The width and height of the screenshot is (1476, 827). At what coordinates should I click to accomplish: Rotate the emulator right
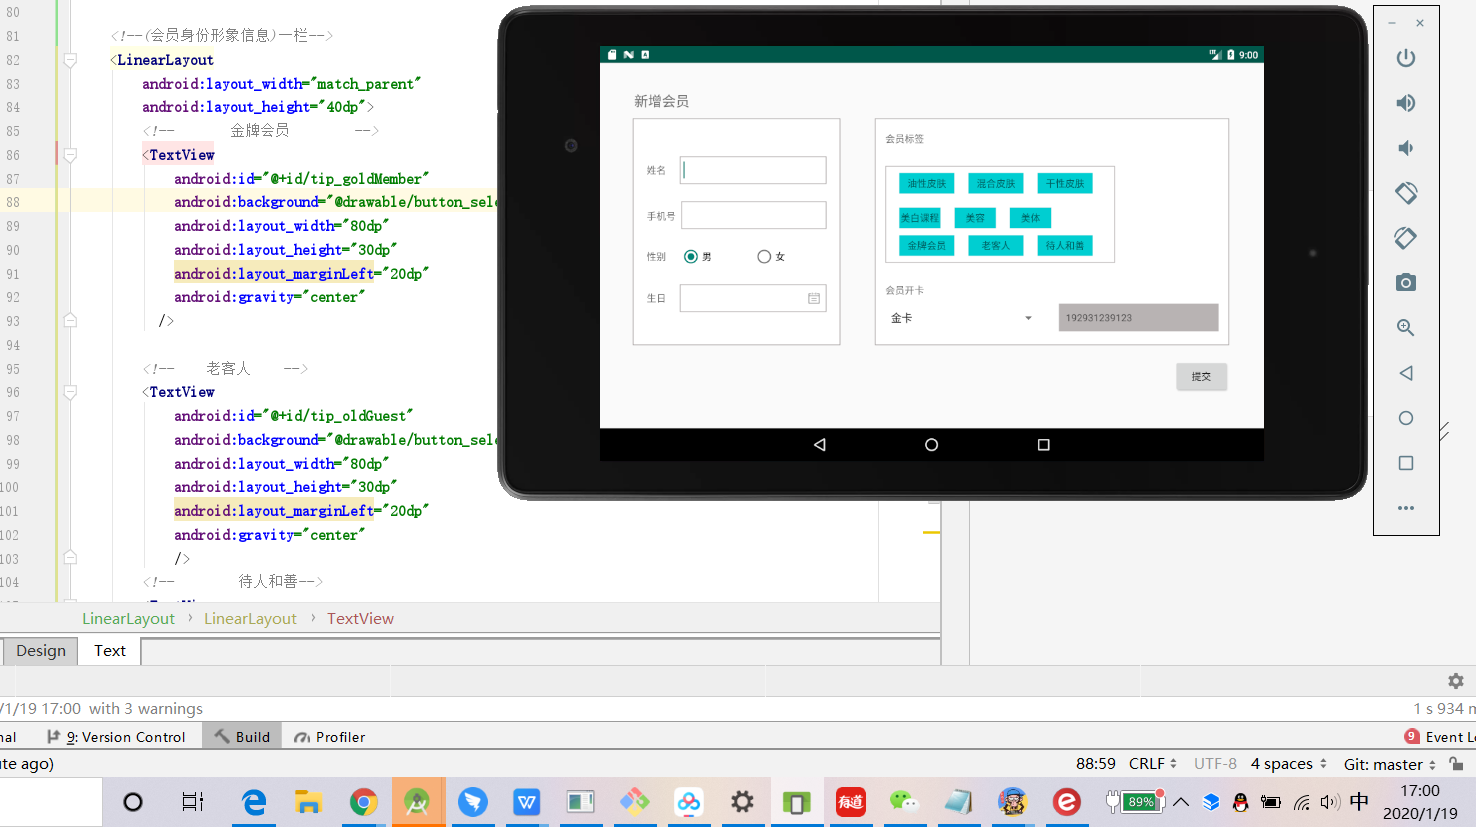(1406, 238)
